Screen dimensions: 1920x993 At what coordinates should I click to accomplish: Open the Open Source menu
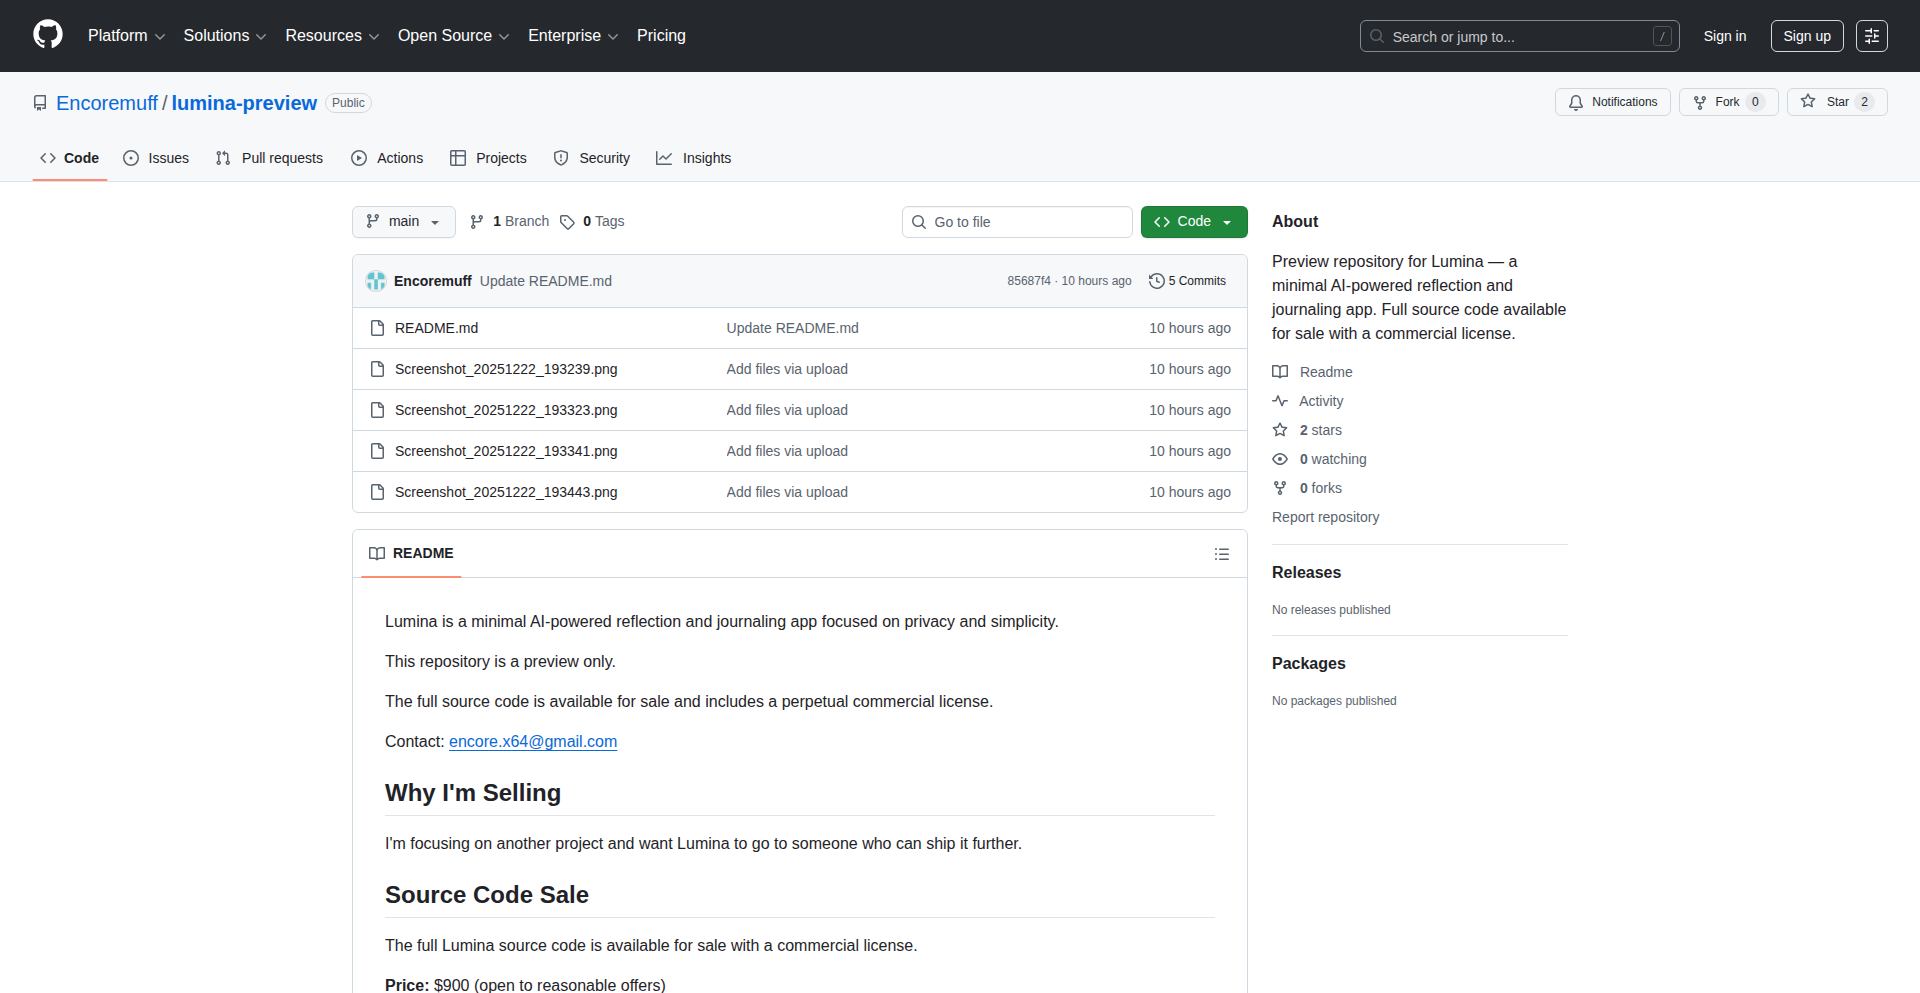tap(453, 36)
